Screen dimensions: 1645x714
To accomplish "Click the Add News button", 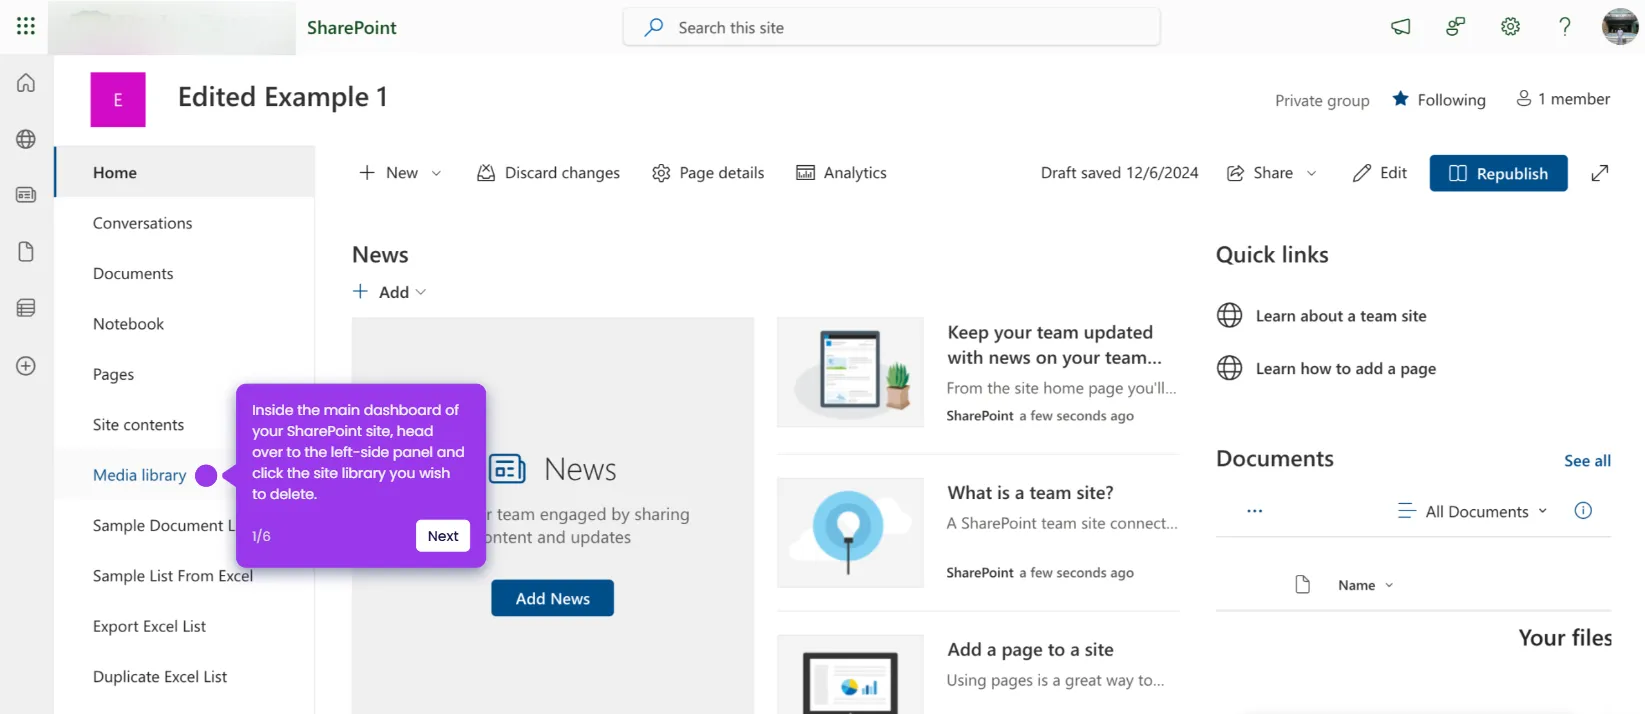I will (x=552, y=598).
